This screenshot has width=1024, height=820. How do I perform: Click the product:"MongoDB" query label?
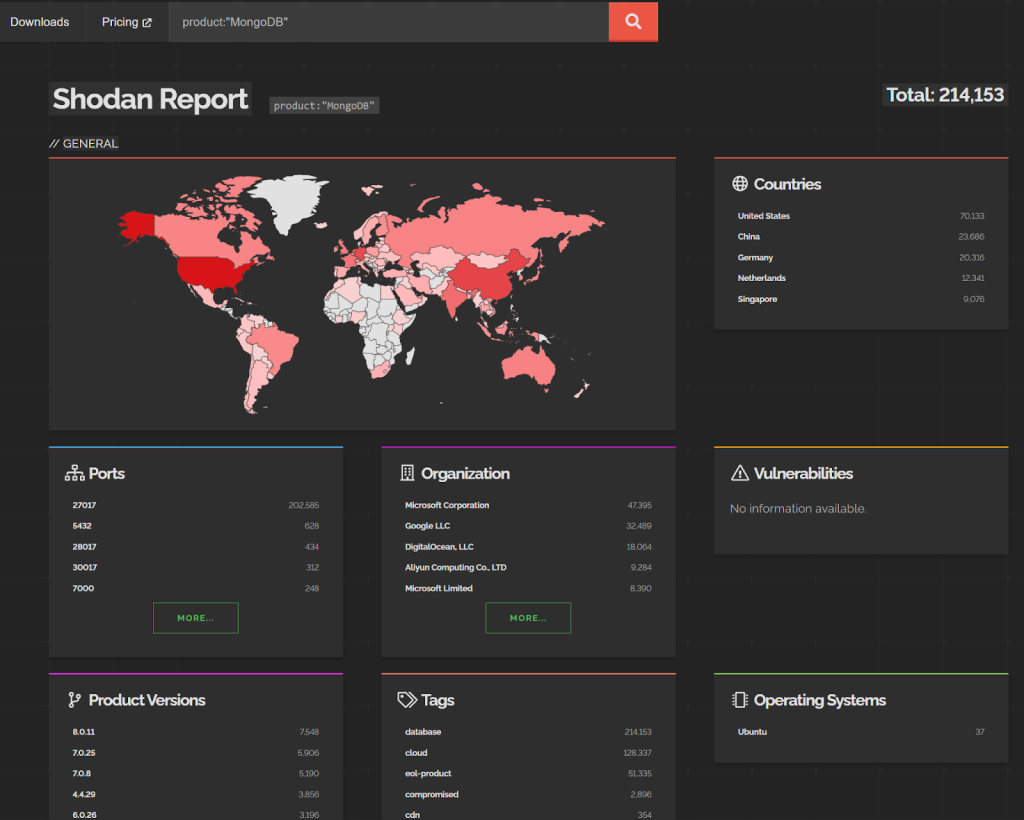(324, 105)
